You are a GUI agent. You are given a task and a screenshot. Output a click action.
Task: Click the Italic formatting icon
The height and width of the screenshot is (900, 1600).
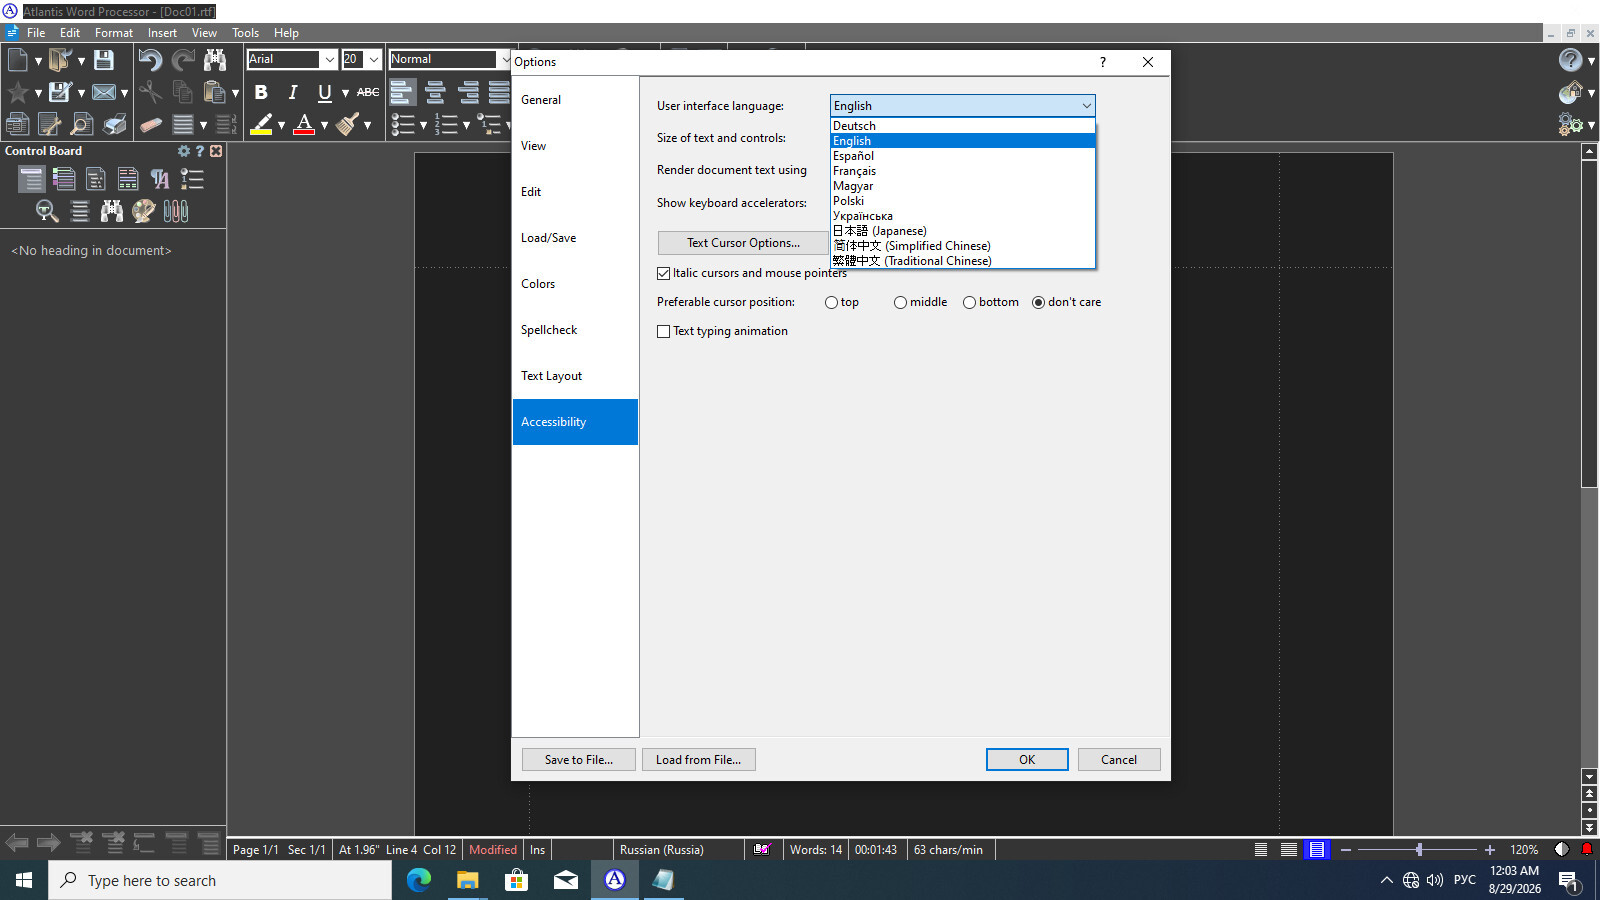293,92
